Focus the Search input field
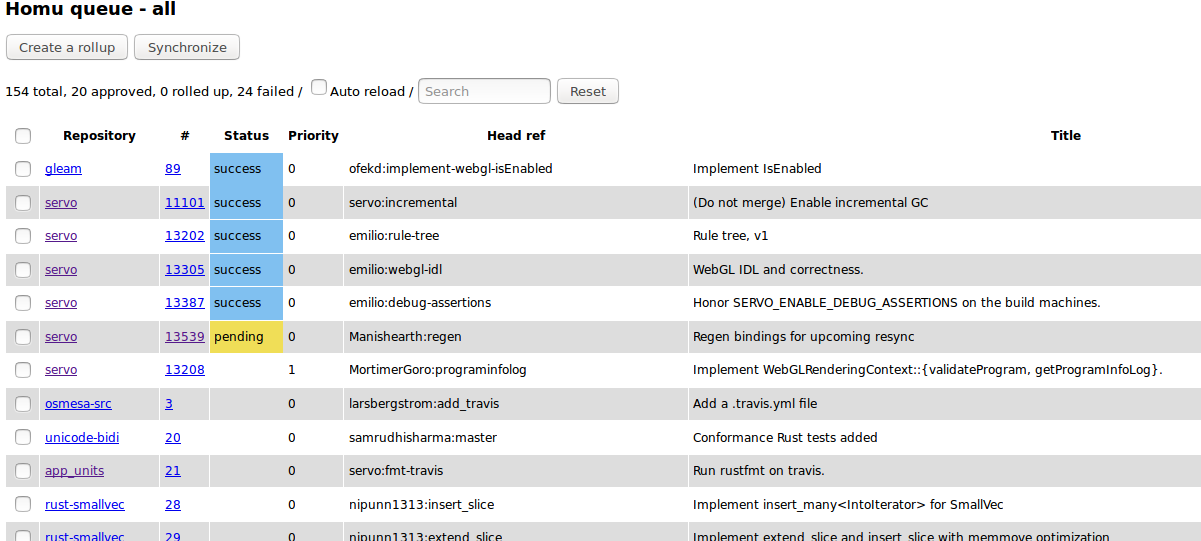1201x541 pixels. [484, 91]
